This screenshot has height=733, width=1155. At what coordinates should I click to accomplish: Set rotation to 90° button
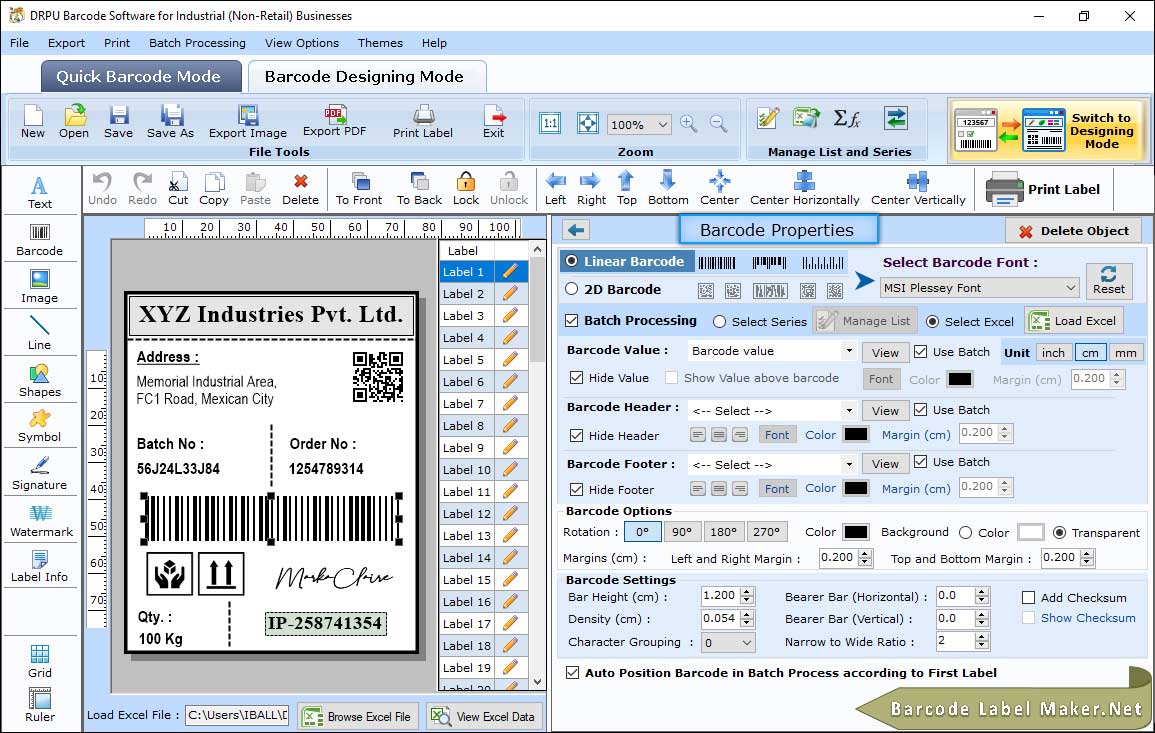tap(682, 532)
